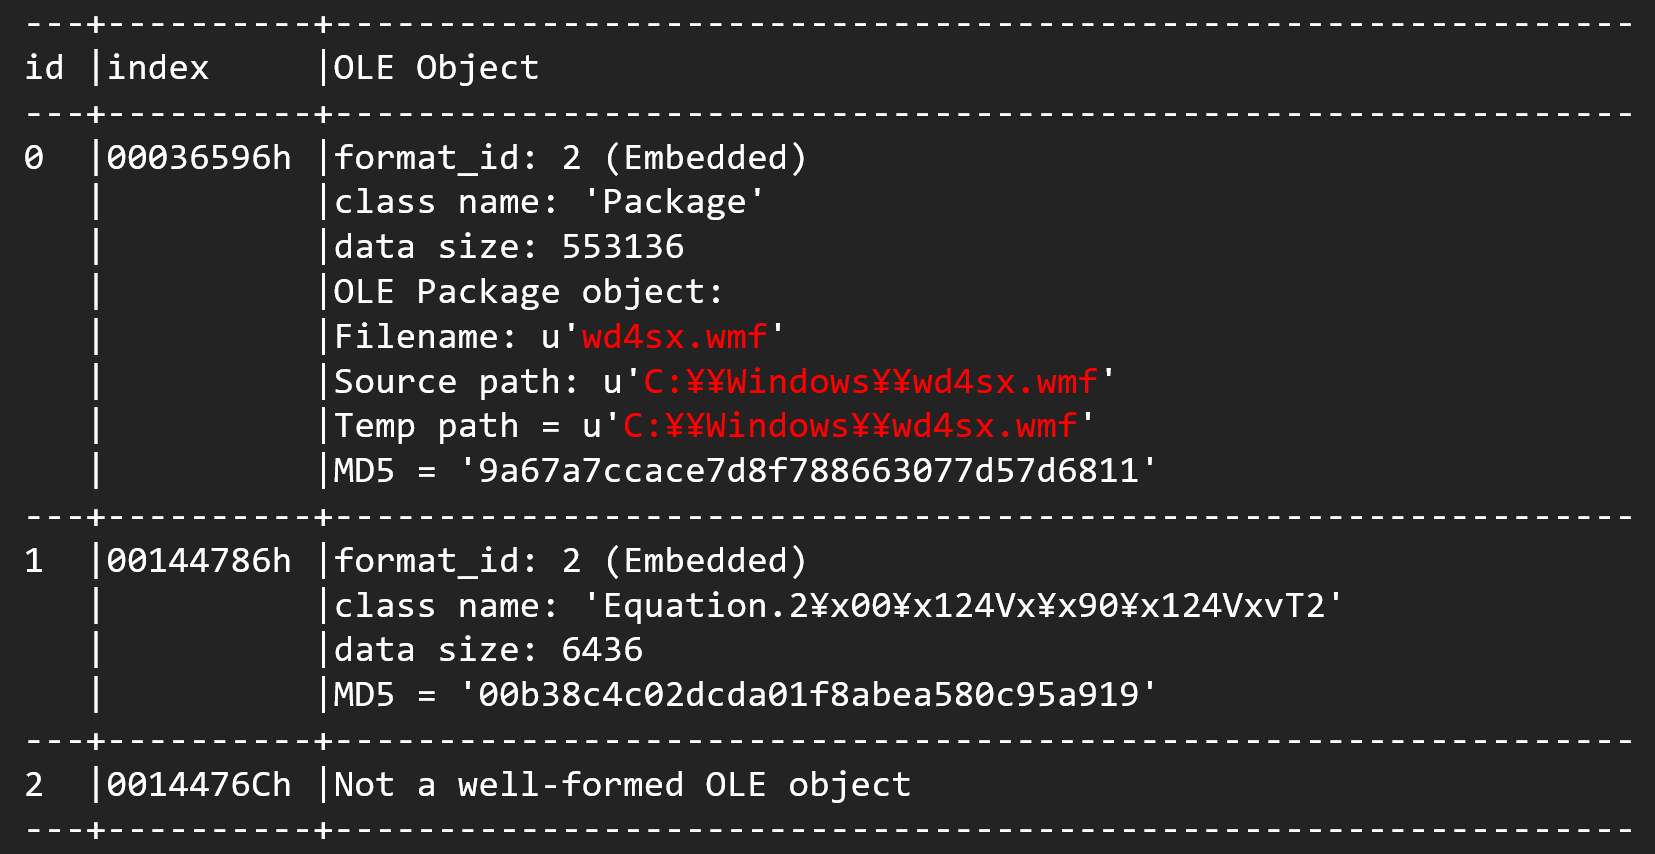Click the red Source path value
1655x854 pixels.
(870, 382)
